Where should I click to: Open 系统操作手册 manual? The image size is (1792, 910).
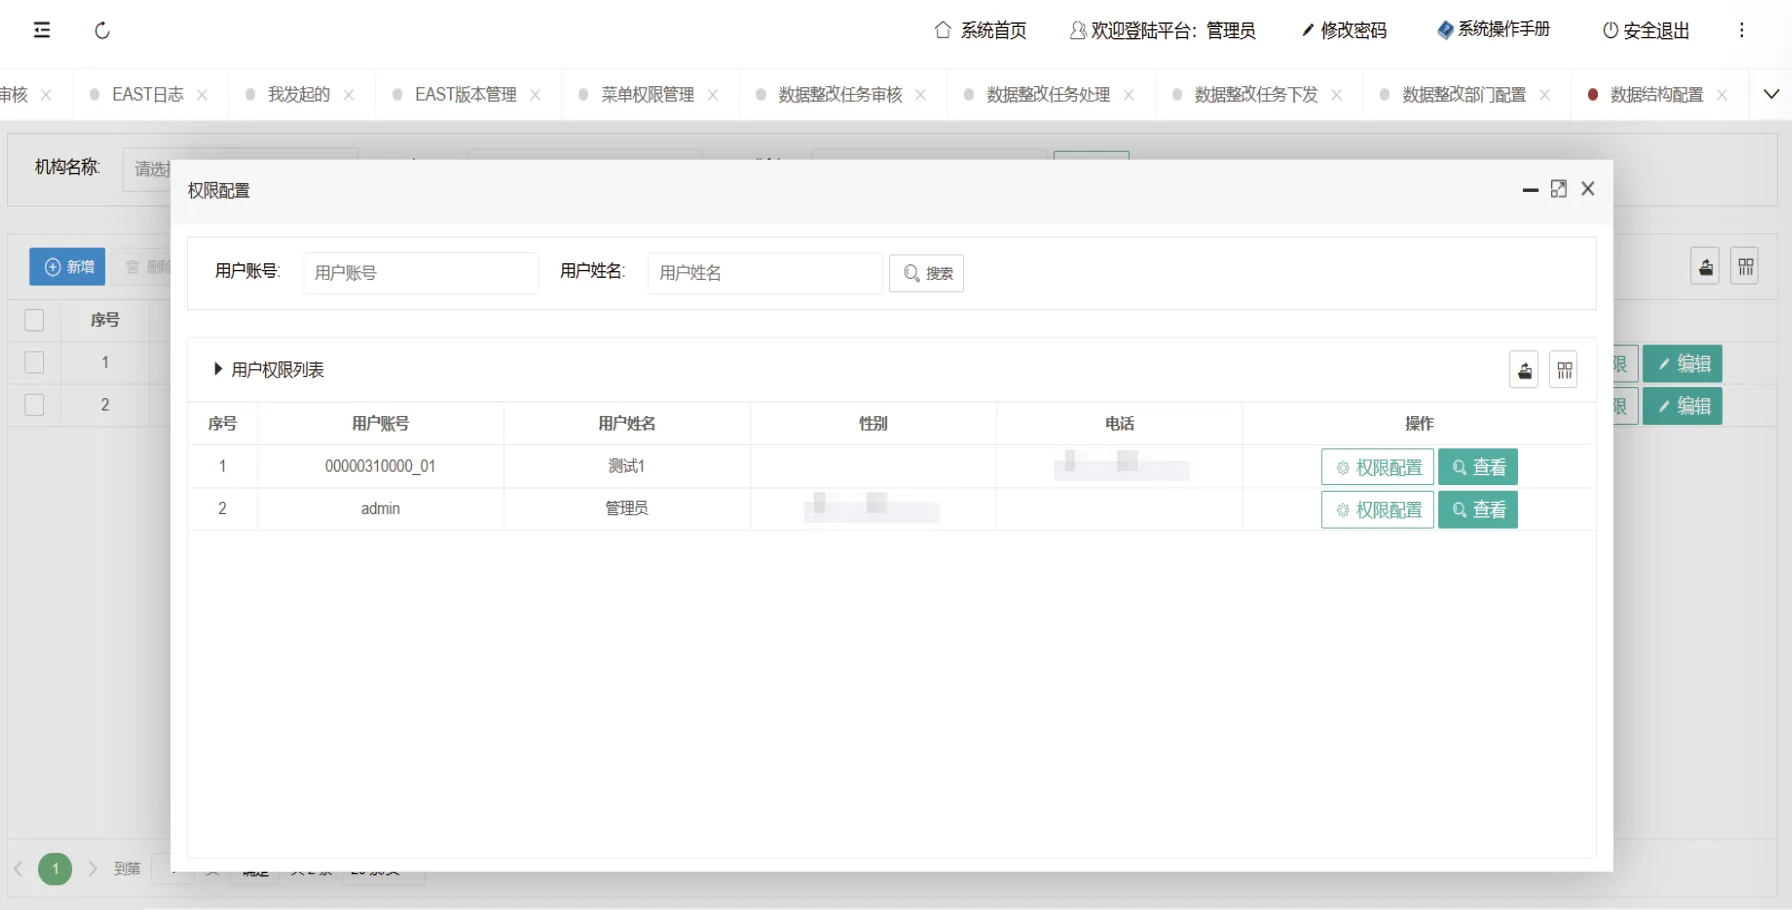click(x=1494, y=30)
